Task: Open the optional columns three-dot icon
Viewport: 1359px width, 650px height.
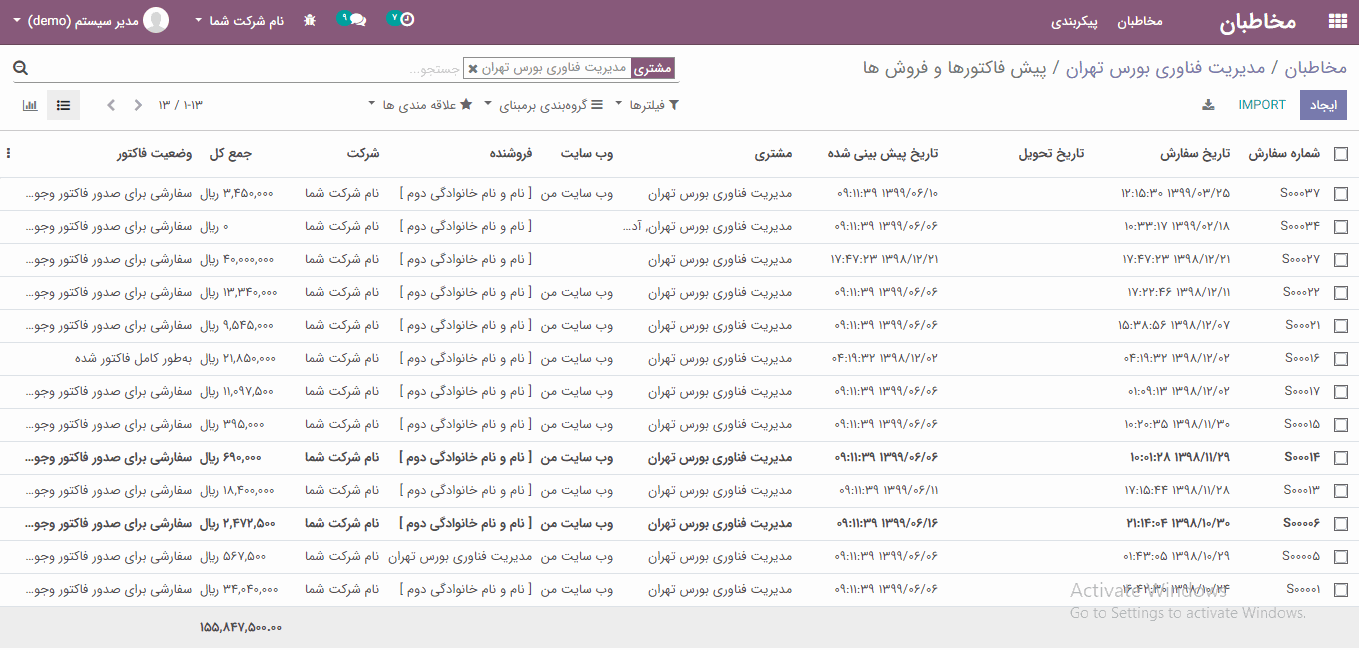Action: [9, 154]
